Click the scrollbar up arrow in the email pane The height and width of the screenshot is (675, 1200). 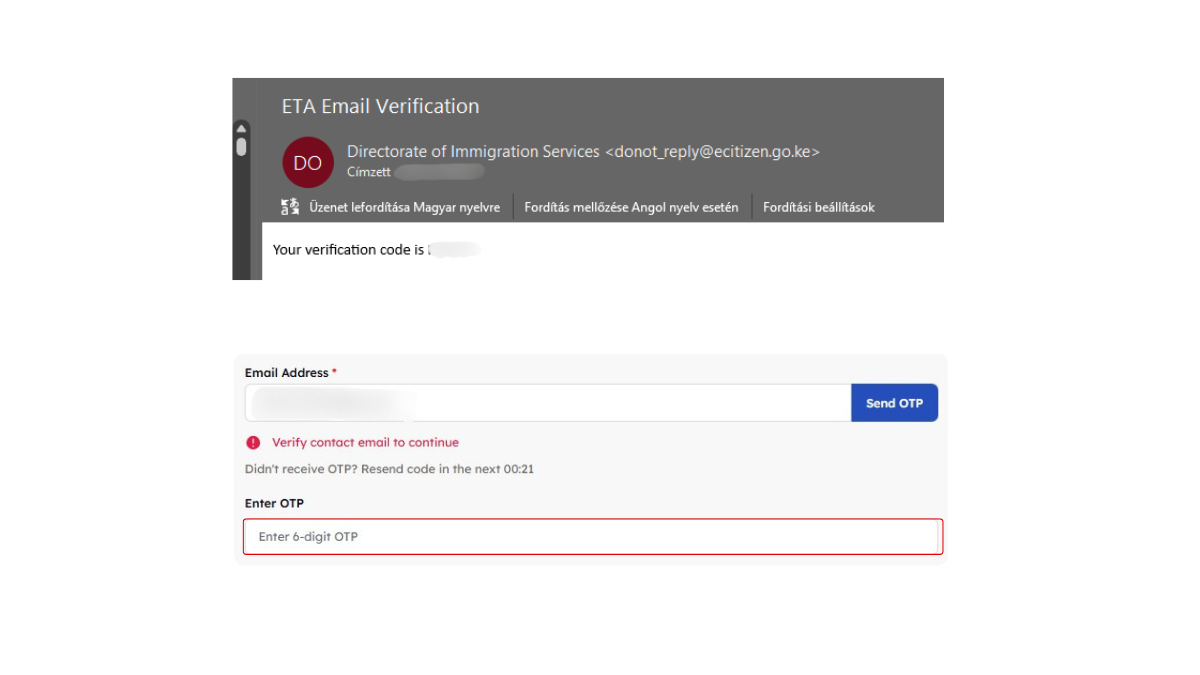click(x=241, y=128)
